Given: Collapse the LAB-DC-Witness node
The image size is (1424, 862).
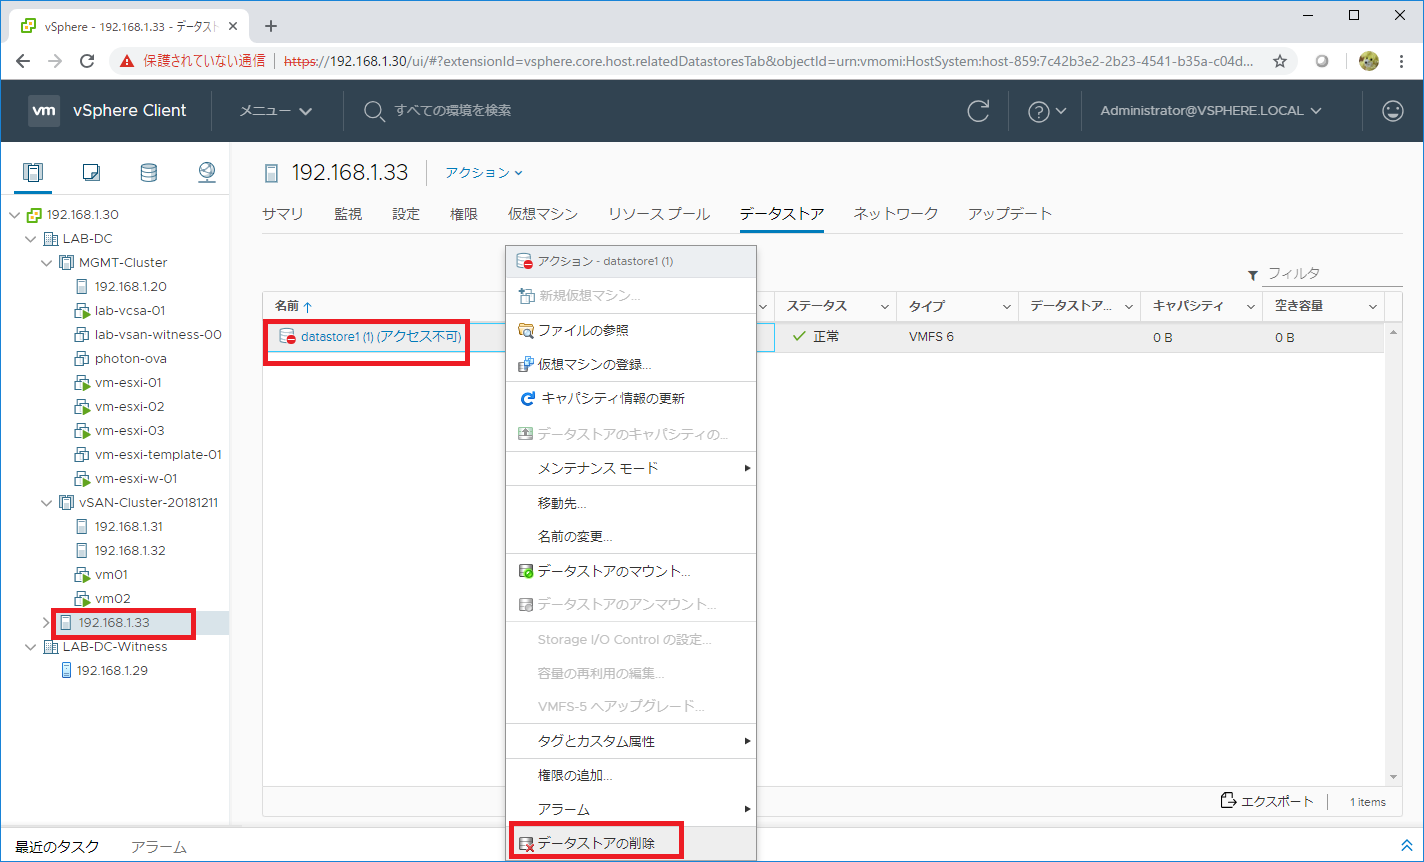Looking at the screenshot, I should click(30, 646).
